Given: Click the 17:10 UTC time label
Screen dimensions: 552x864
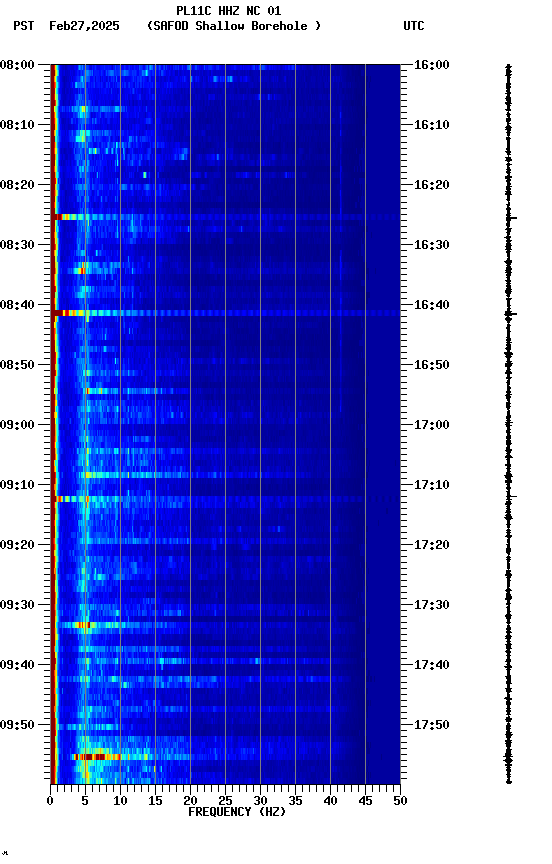Looking at the screenshot, I should point(431,485).
